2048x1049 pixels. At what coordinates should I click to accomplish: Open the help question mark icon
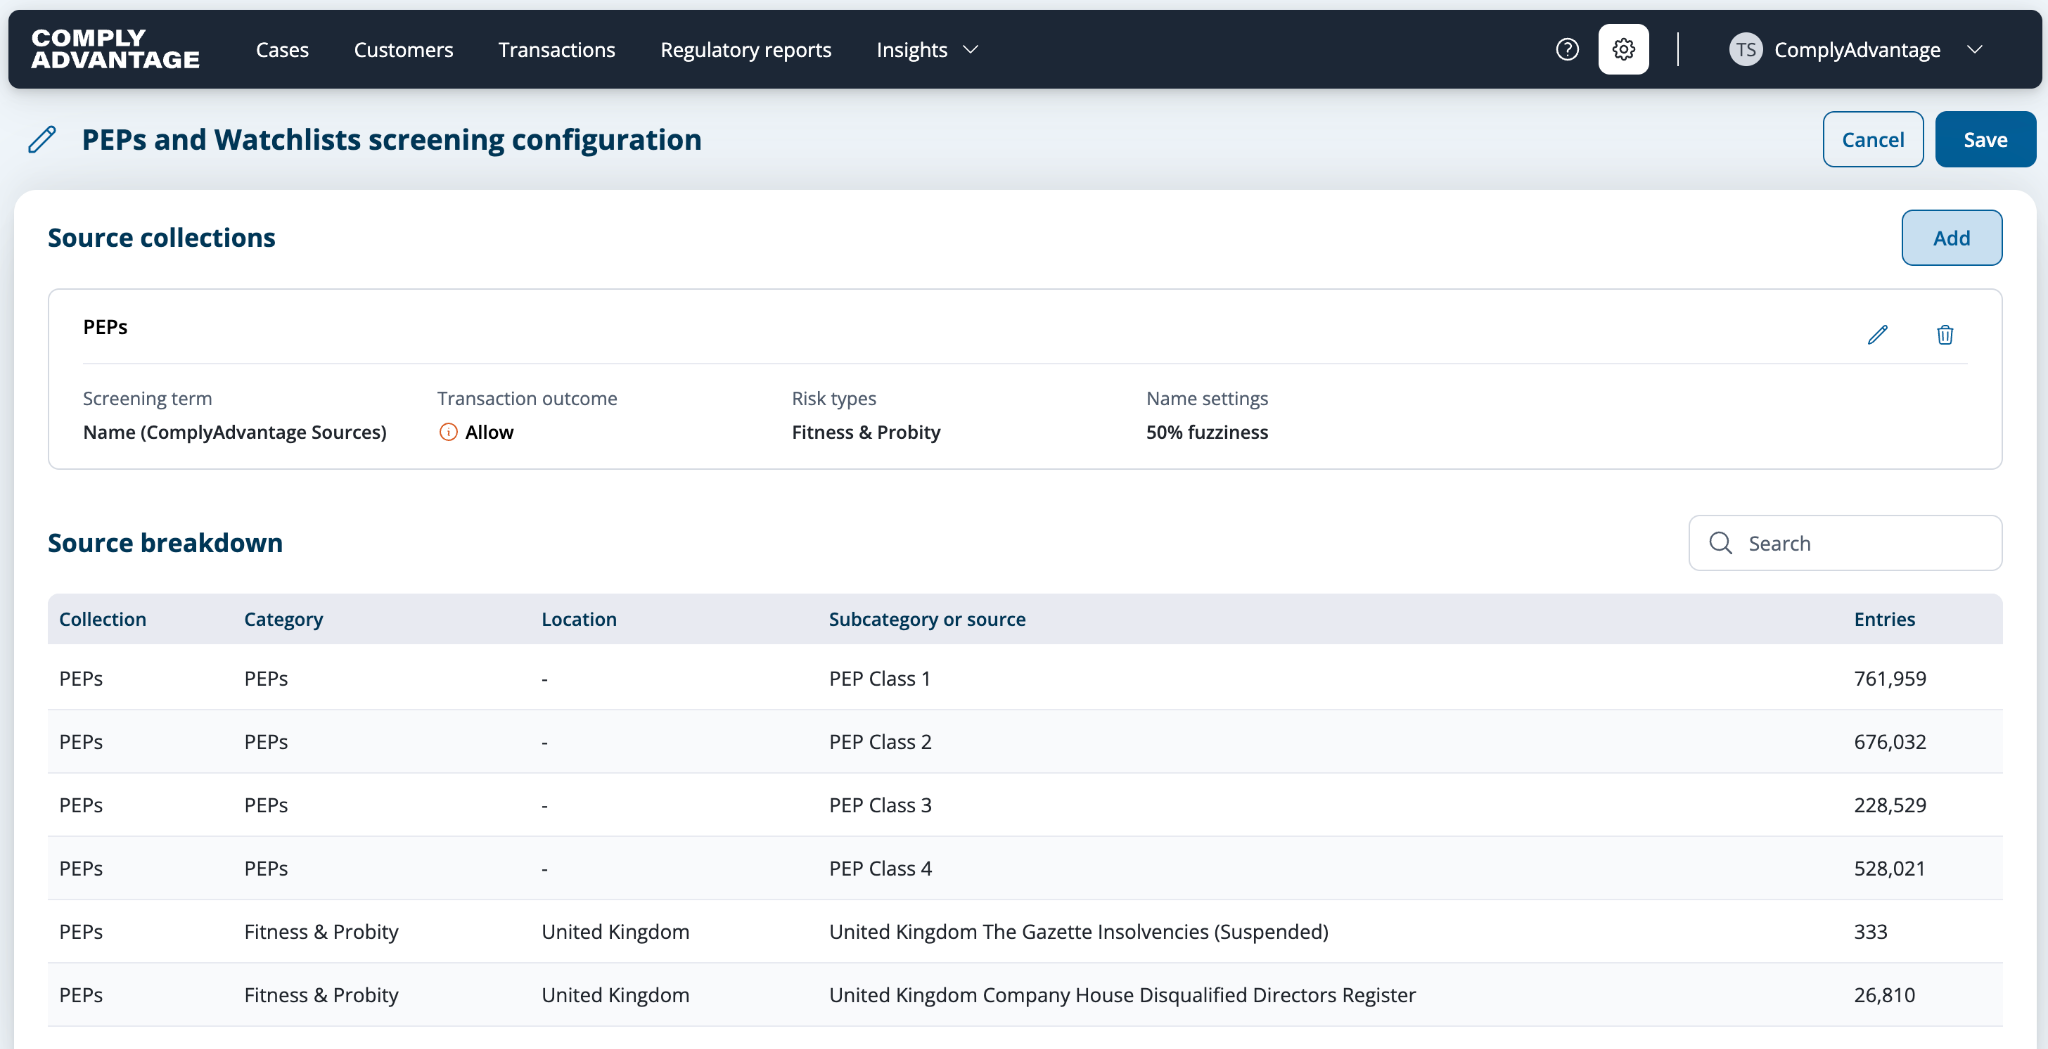(x=1567, y=49)
